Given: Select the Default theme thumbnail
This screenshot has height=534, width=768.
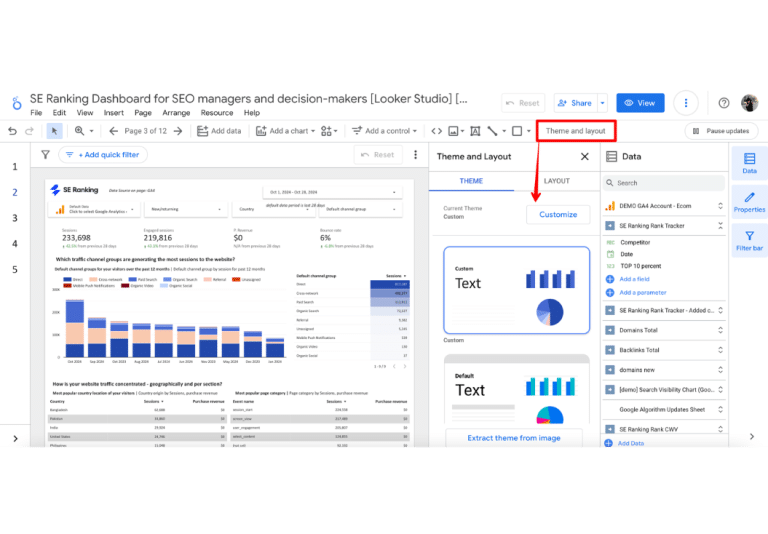Looking at the screenshot, I should tap(516, 389).
